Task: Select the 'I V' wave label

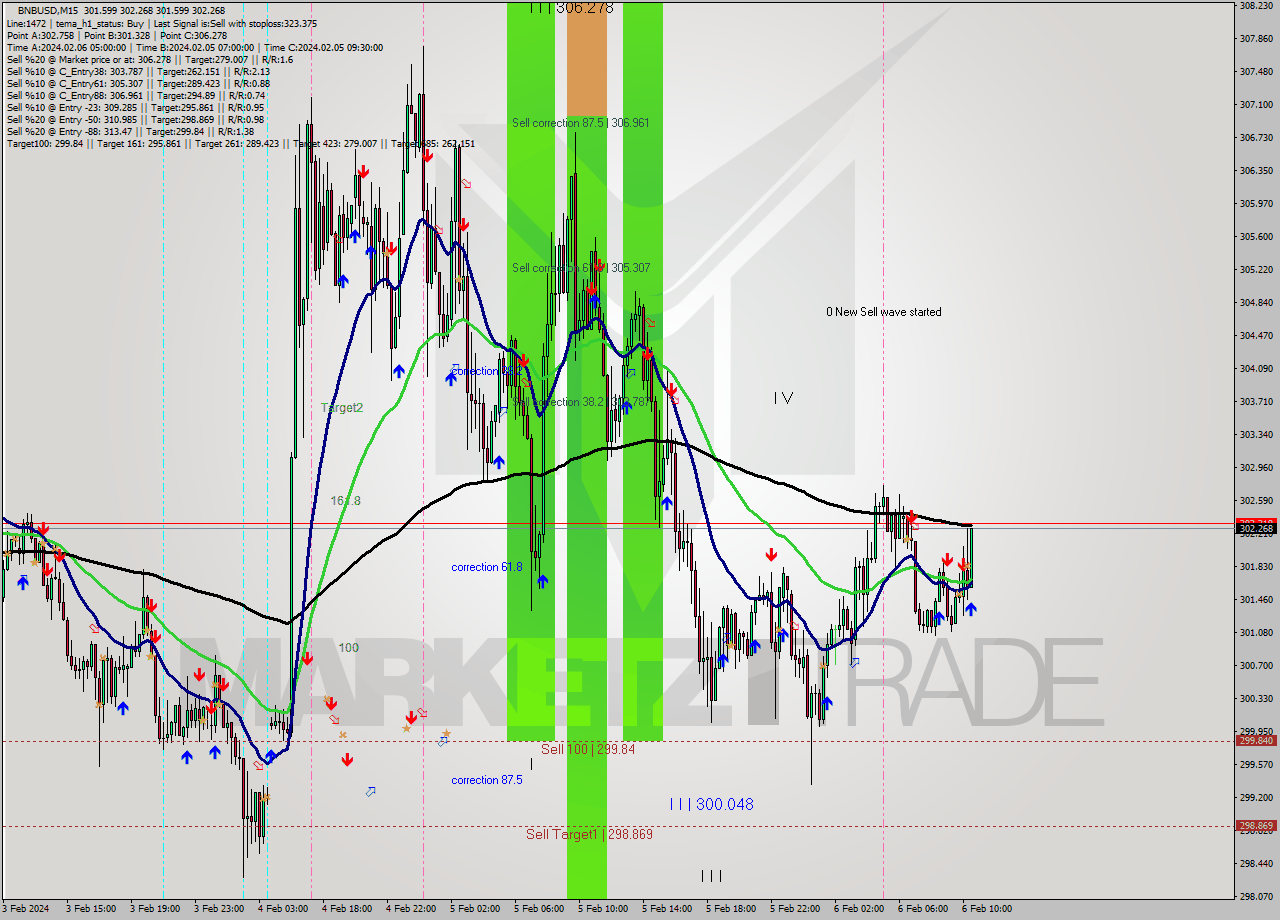Action: coord(783,398)
